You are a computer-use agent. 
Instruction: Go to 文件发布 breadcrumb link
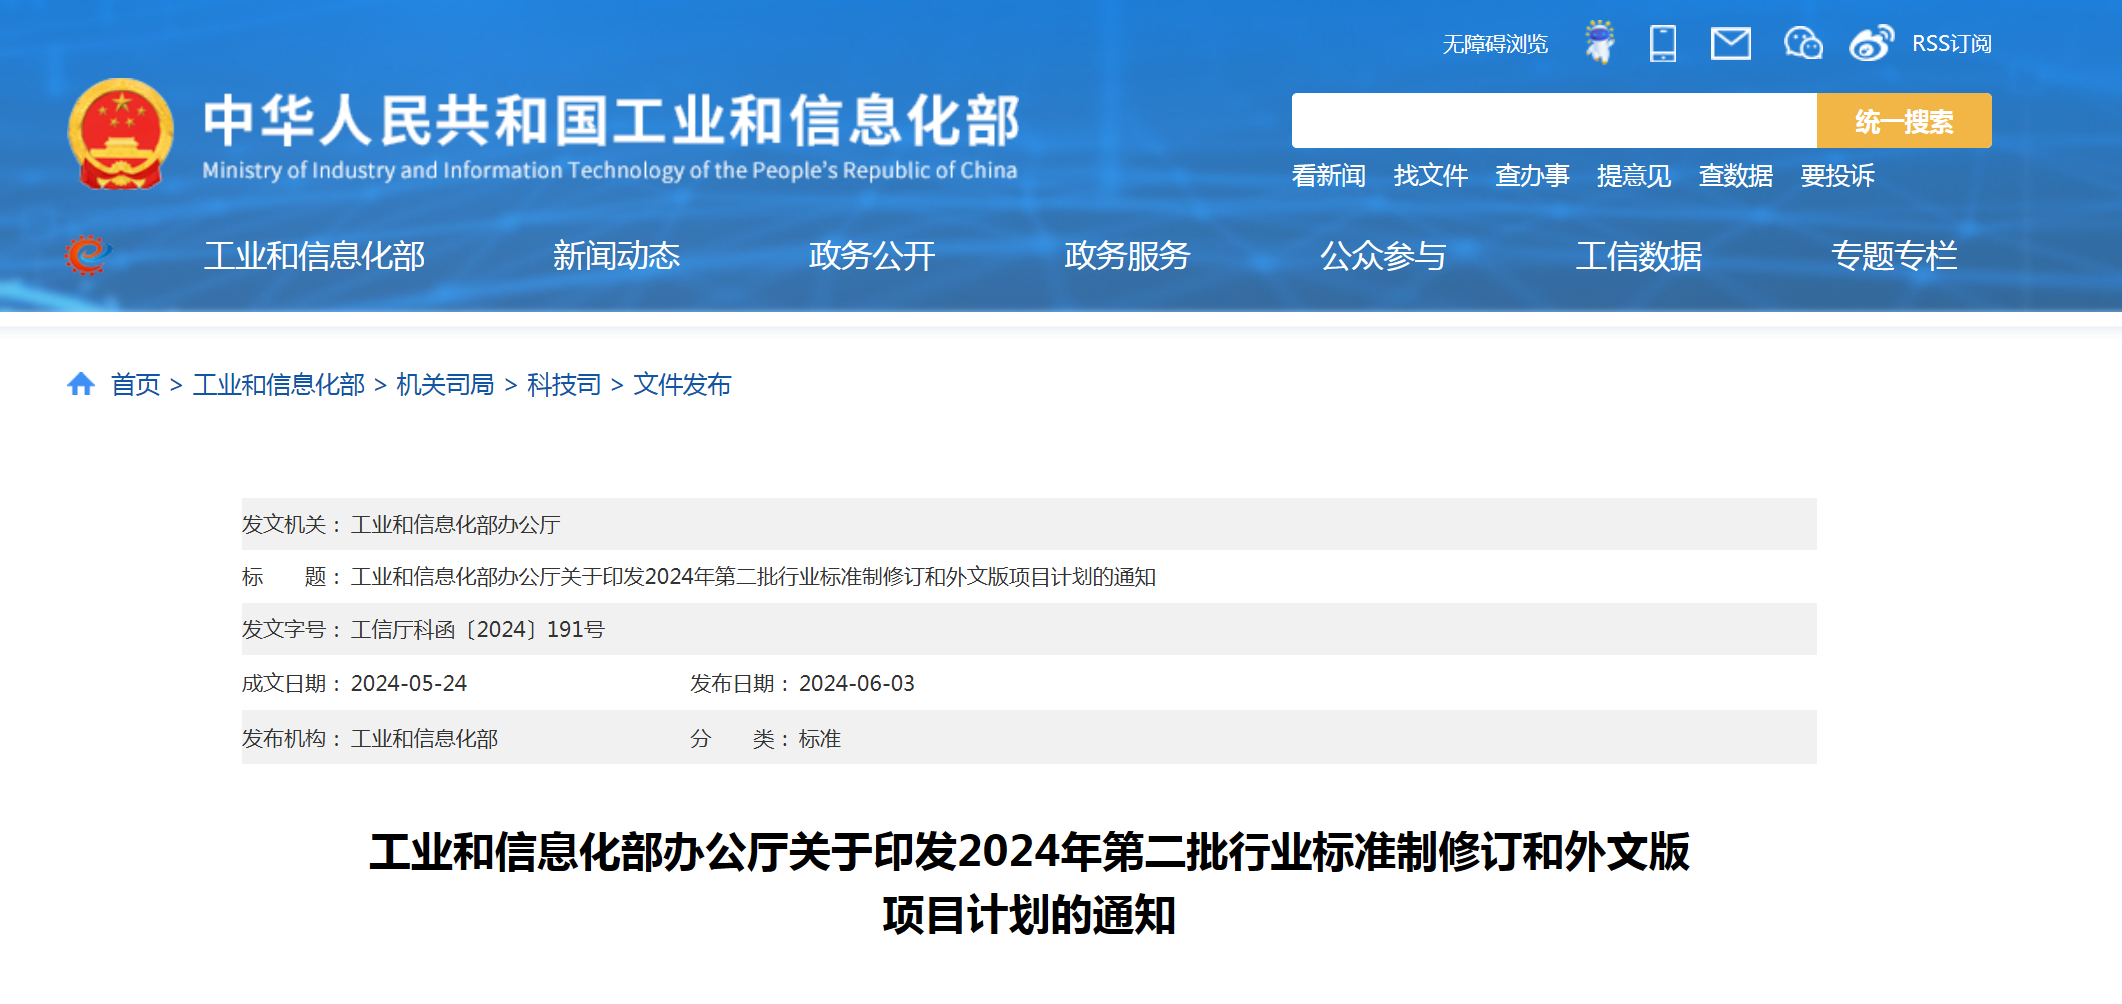click(682, 385)
